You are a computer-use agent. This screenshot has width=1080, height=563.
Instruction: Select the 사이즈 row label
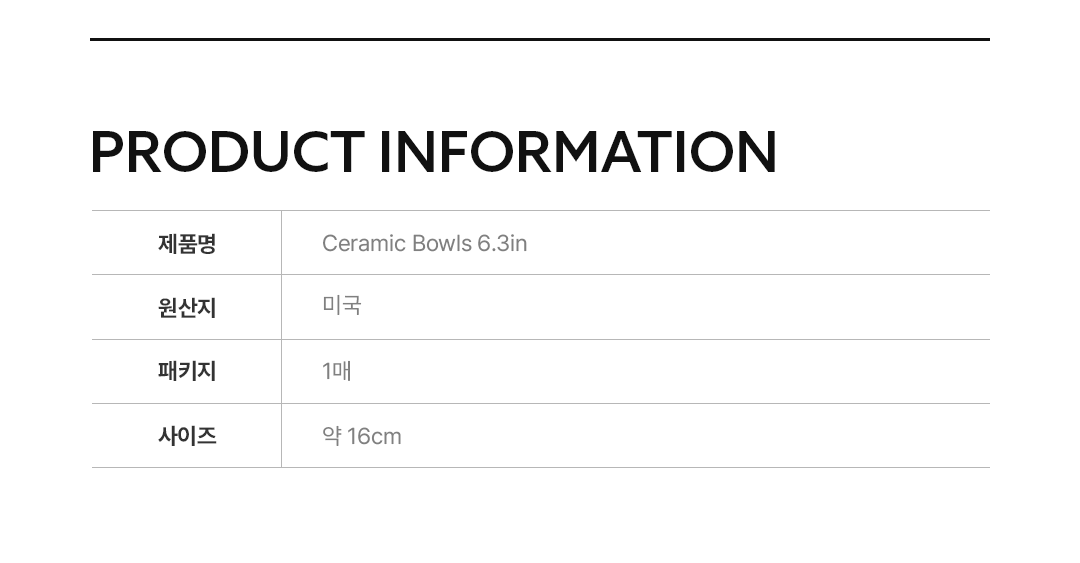187,435
